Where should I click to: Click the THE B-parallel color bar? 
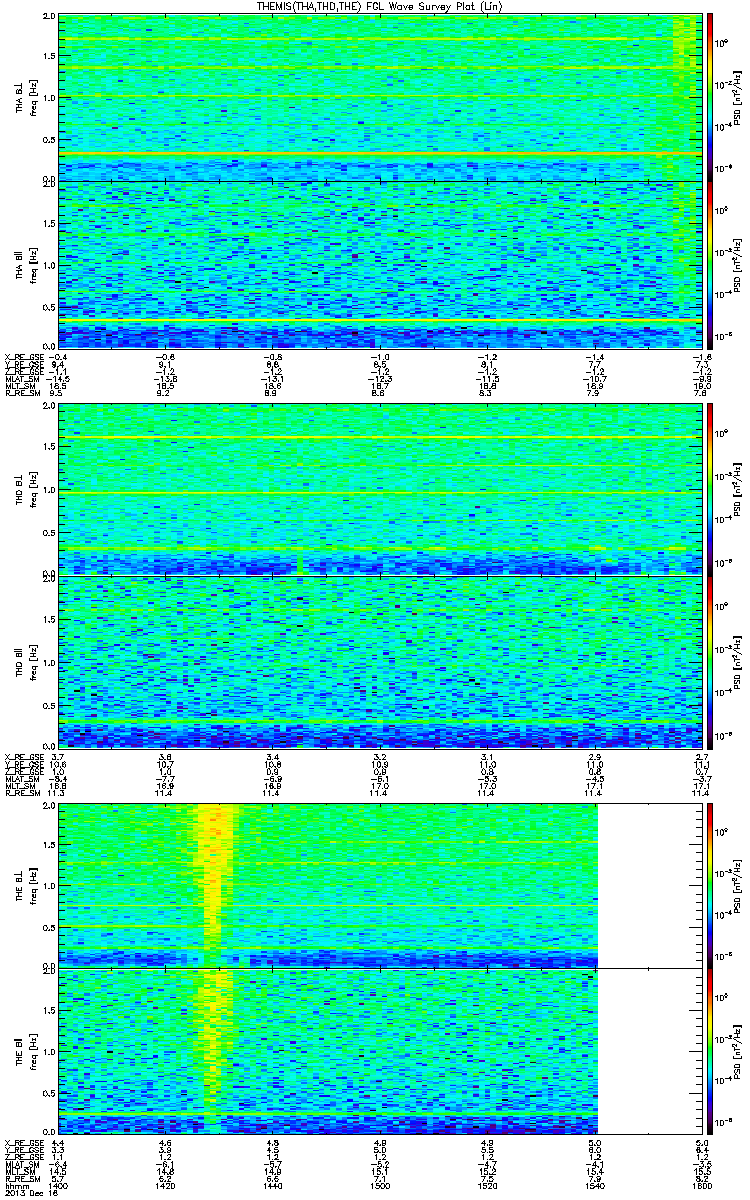[x=710, y=1050]
